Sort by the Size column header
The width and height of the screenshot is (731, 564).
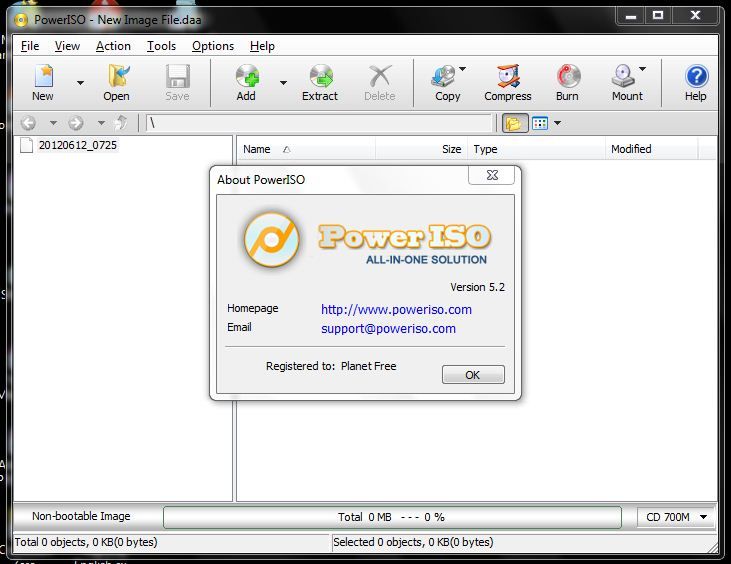click(421, 149)
